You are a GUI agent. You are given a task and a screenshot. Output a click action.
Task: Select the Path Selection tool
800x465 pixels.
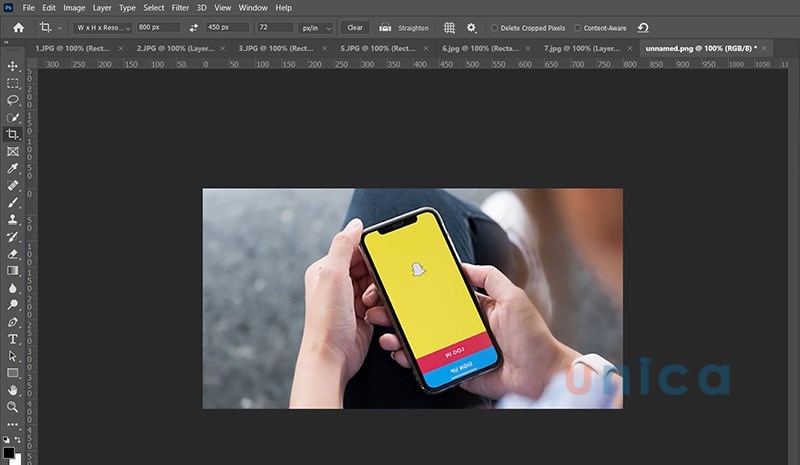click(13, 356)
